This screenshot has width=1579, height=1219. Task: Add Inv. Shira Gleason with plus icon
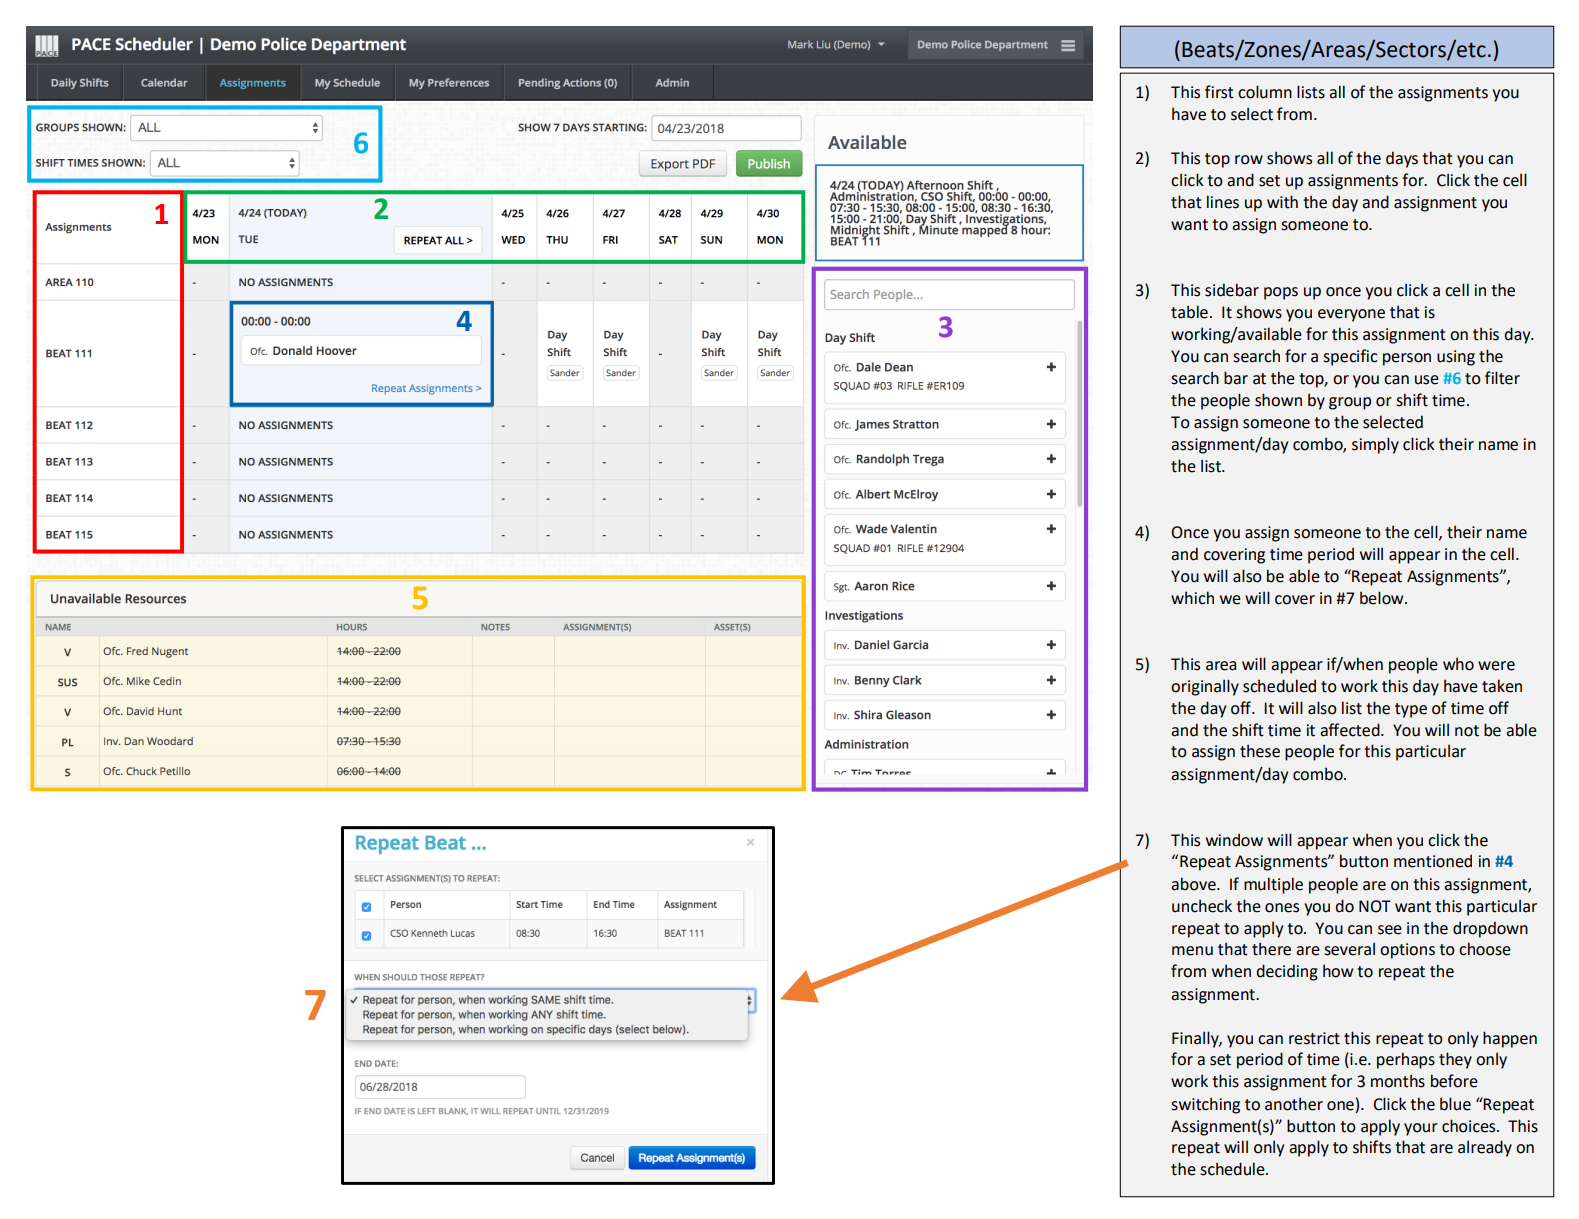[1051, 715]
